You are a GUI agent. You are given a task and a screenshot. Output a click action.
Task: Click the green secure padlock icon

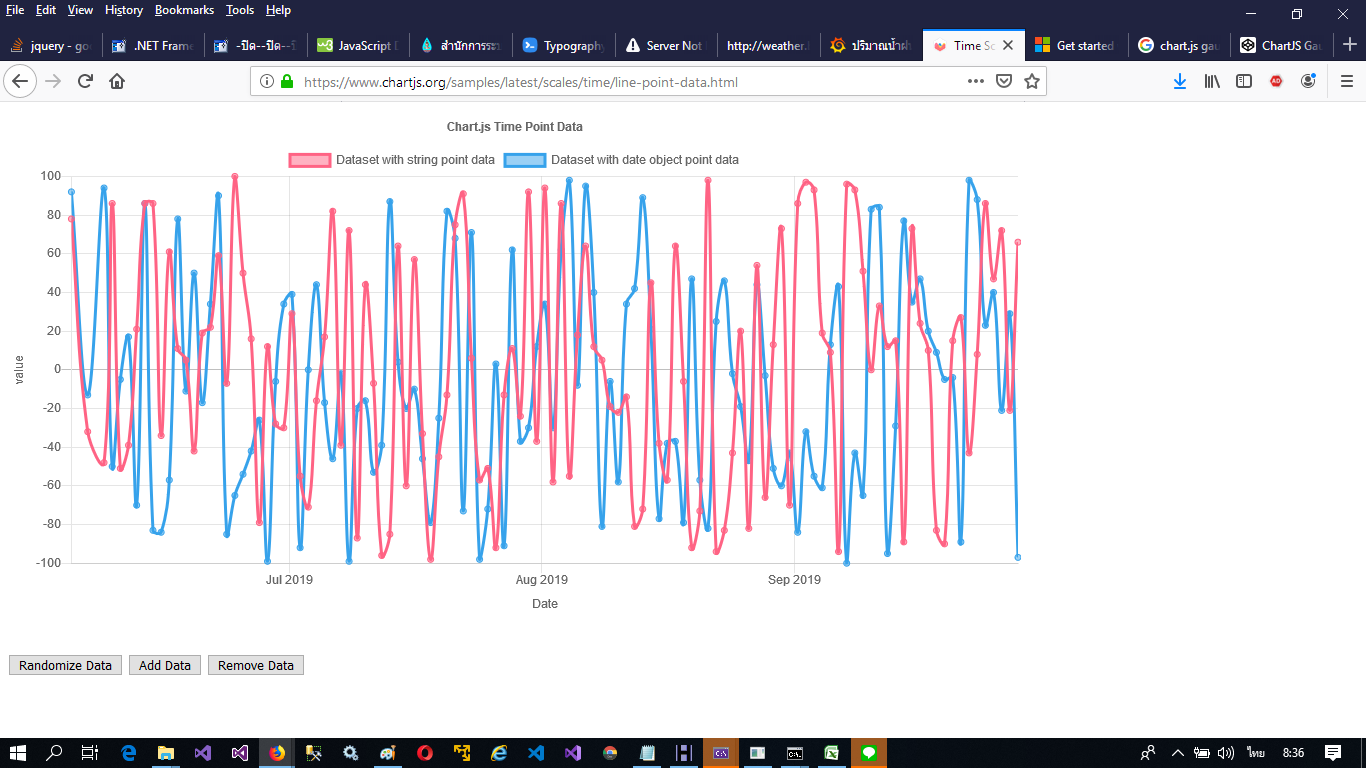click(287, 82)
